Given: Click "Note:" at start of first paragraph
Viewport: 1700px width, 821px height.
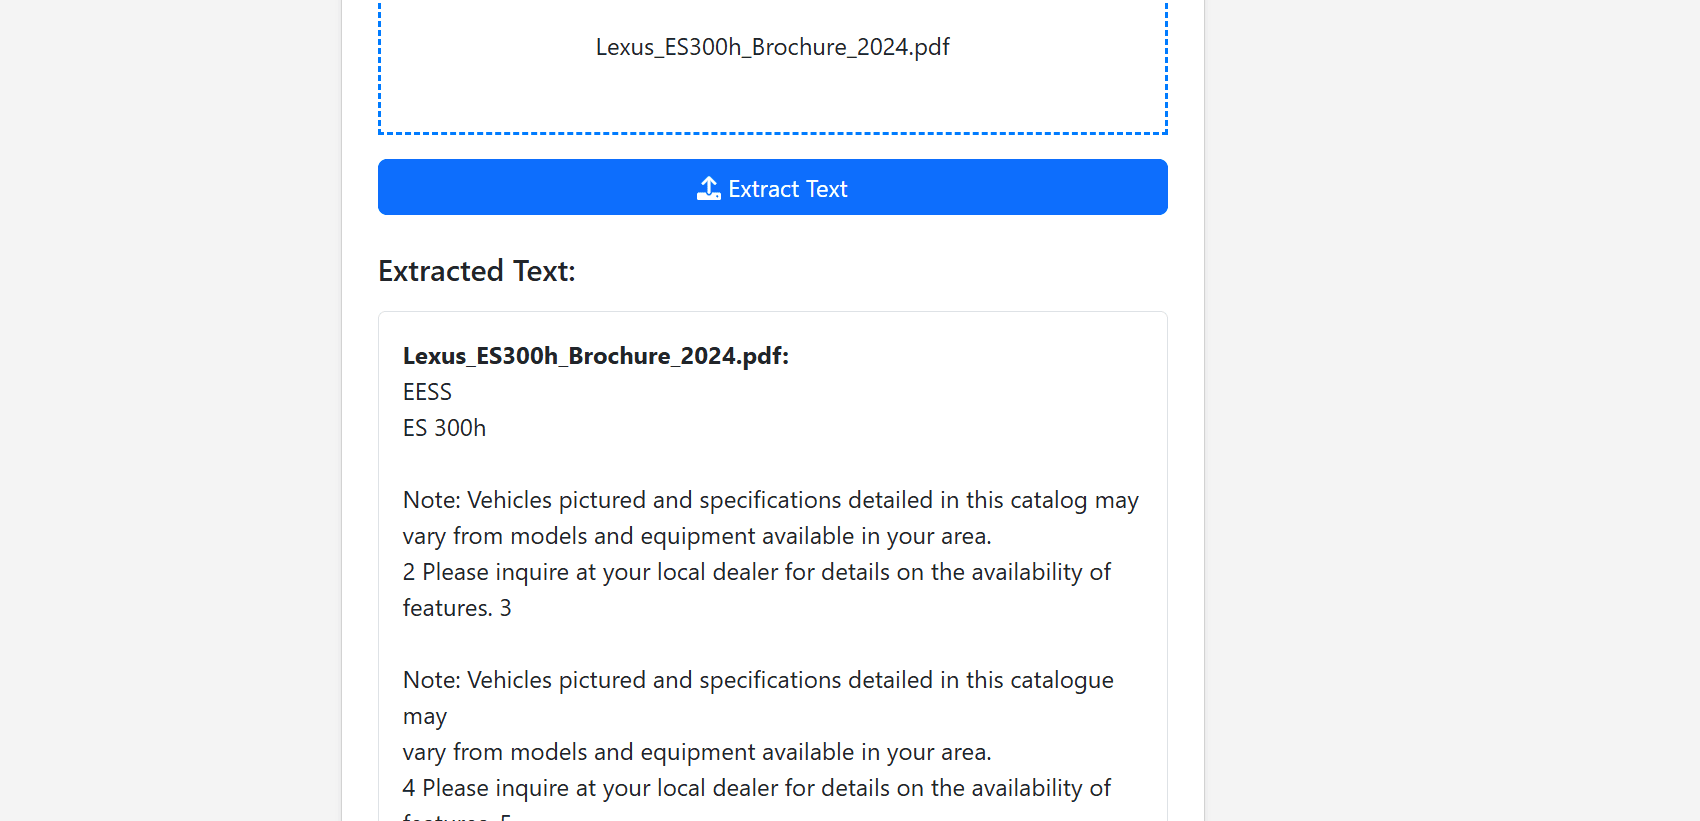Looking at the screenshot, I should 431,500.
